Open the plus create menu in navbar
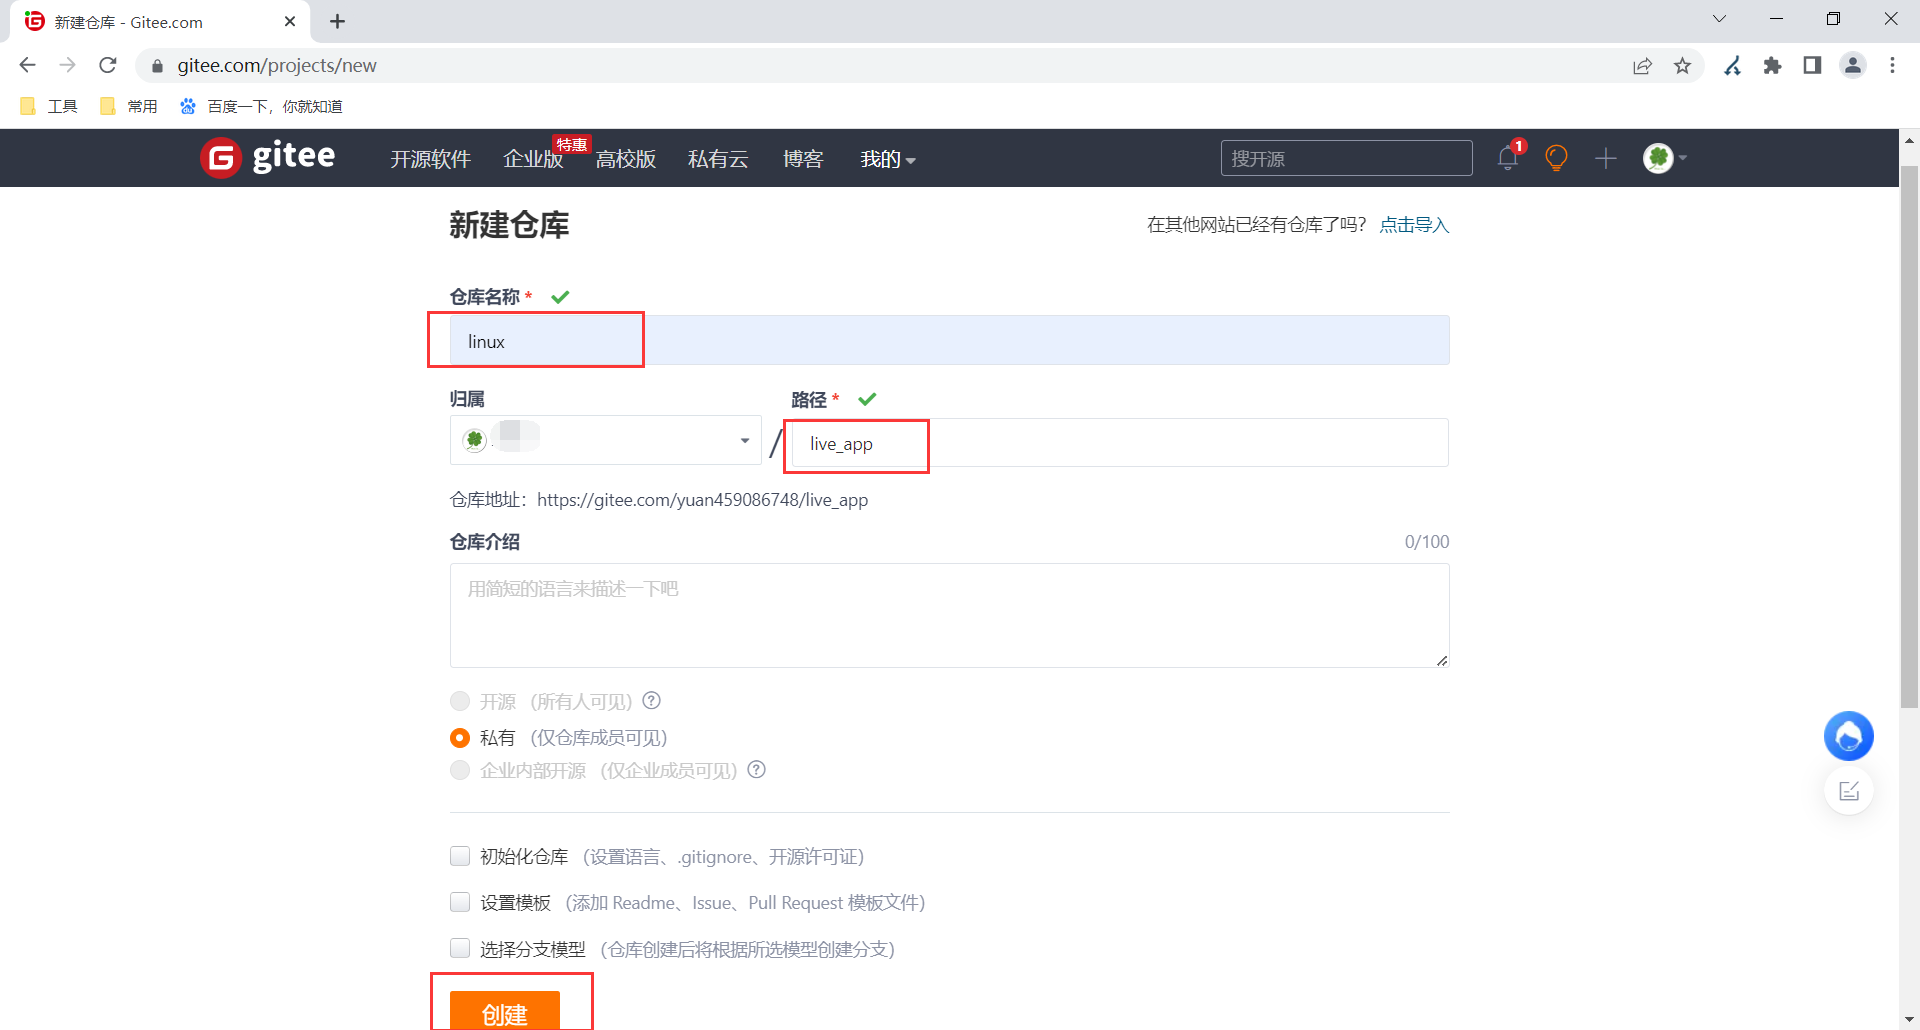 coord(1606,158)
